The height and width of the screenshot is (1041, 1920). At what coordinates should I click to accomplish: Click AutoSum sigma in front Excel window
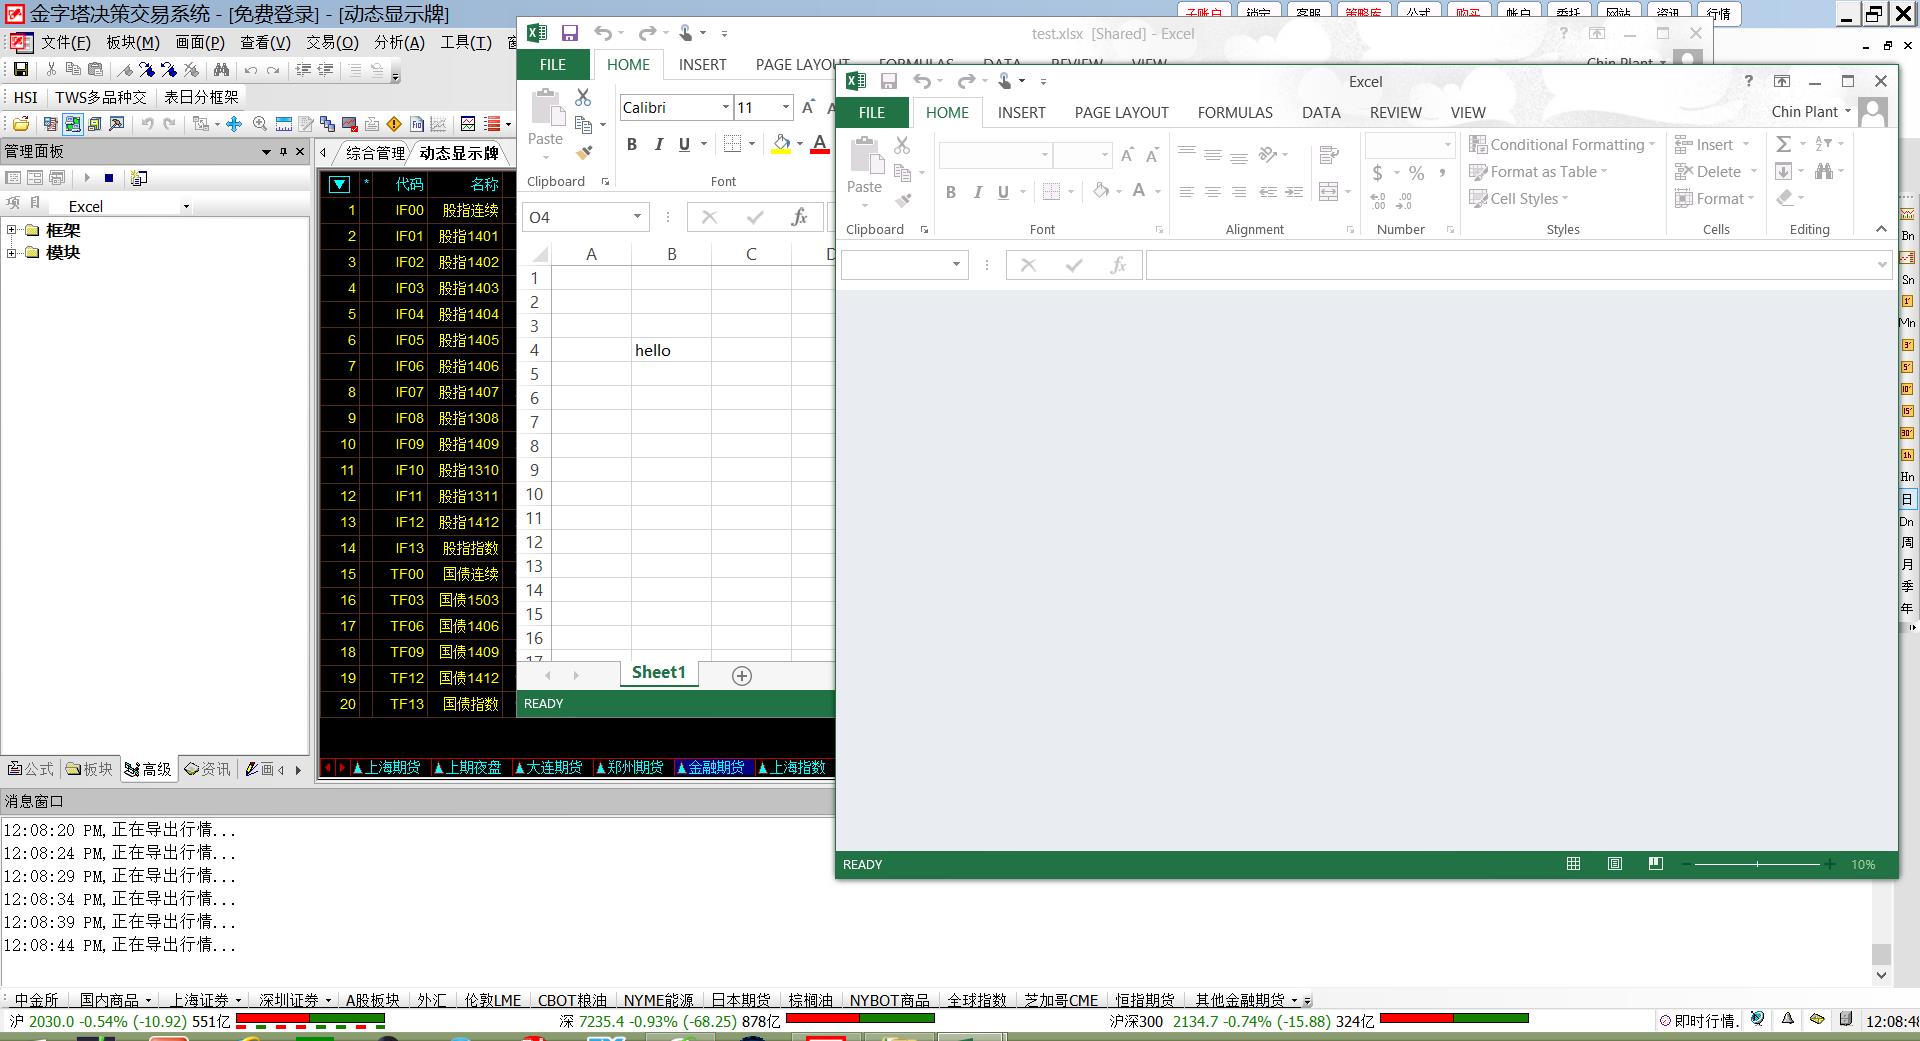(x=1783, y=144)
